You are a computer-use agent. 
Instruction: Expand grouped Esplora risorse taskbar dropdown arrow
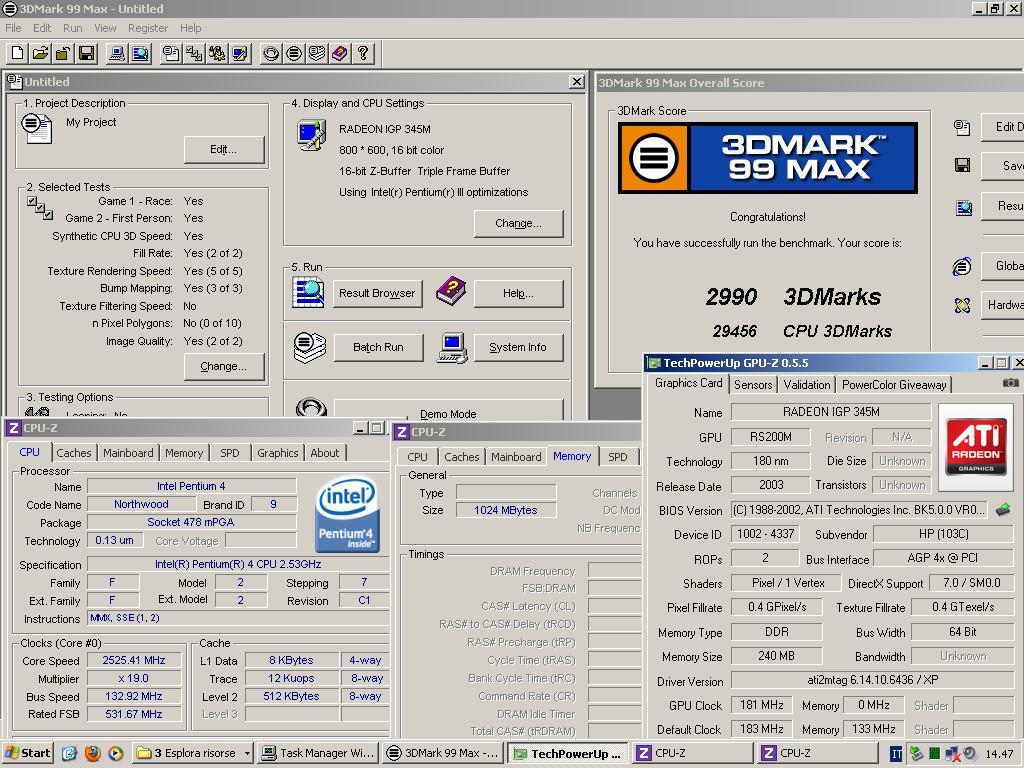tap(247, 754)
